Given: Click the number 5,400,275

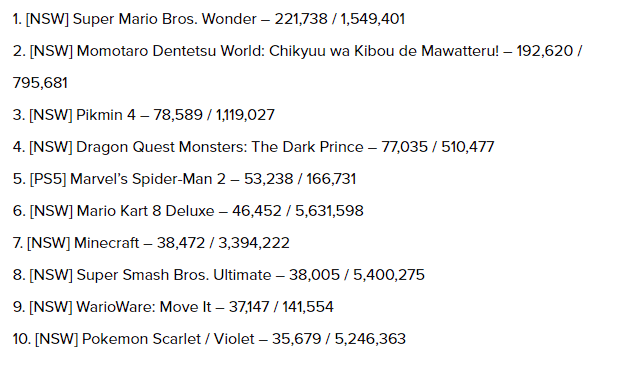Looking at the screenshot, I should click(x=389, y=275).
